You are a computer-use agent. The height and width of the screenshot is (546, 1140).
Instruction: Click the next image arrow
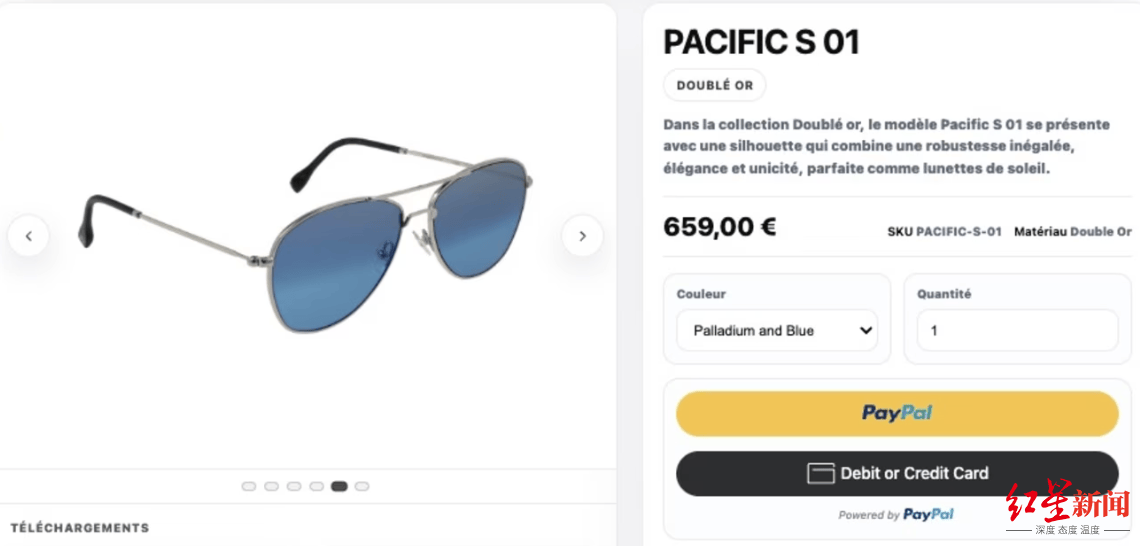pos(582,236)
